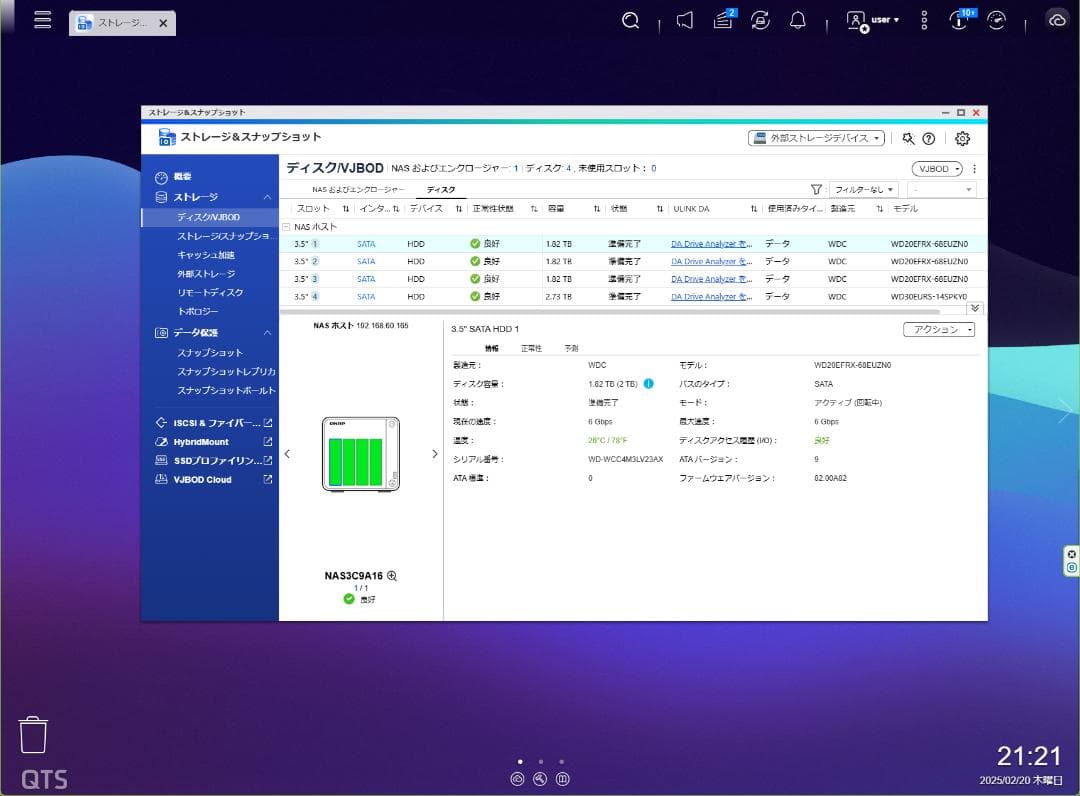Image resolution: width=1080 pixels, height=796 pixels.
Task: Open QTS global search with the magnifier icon
Action: [630, 19]
